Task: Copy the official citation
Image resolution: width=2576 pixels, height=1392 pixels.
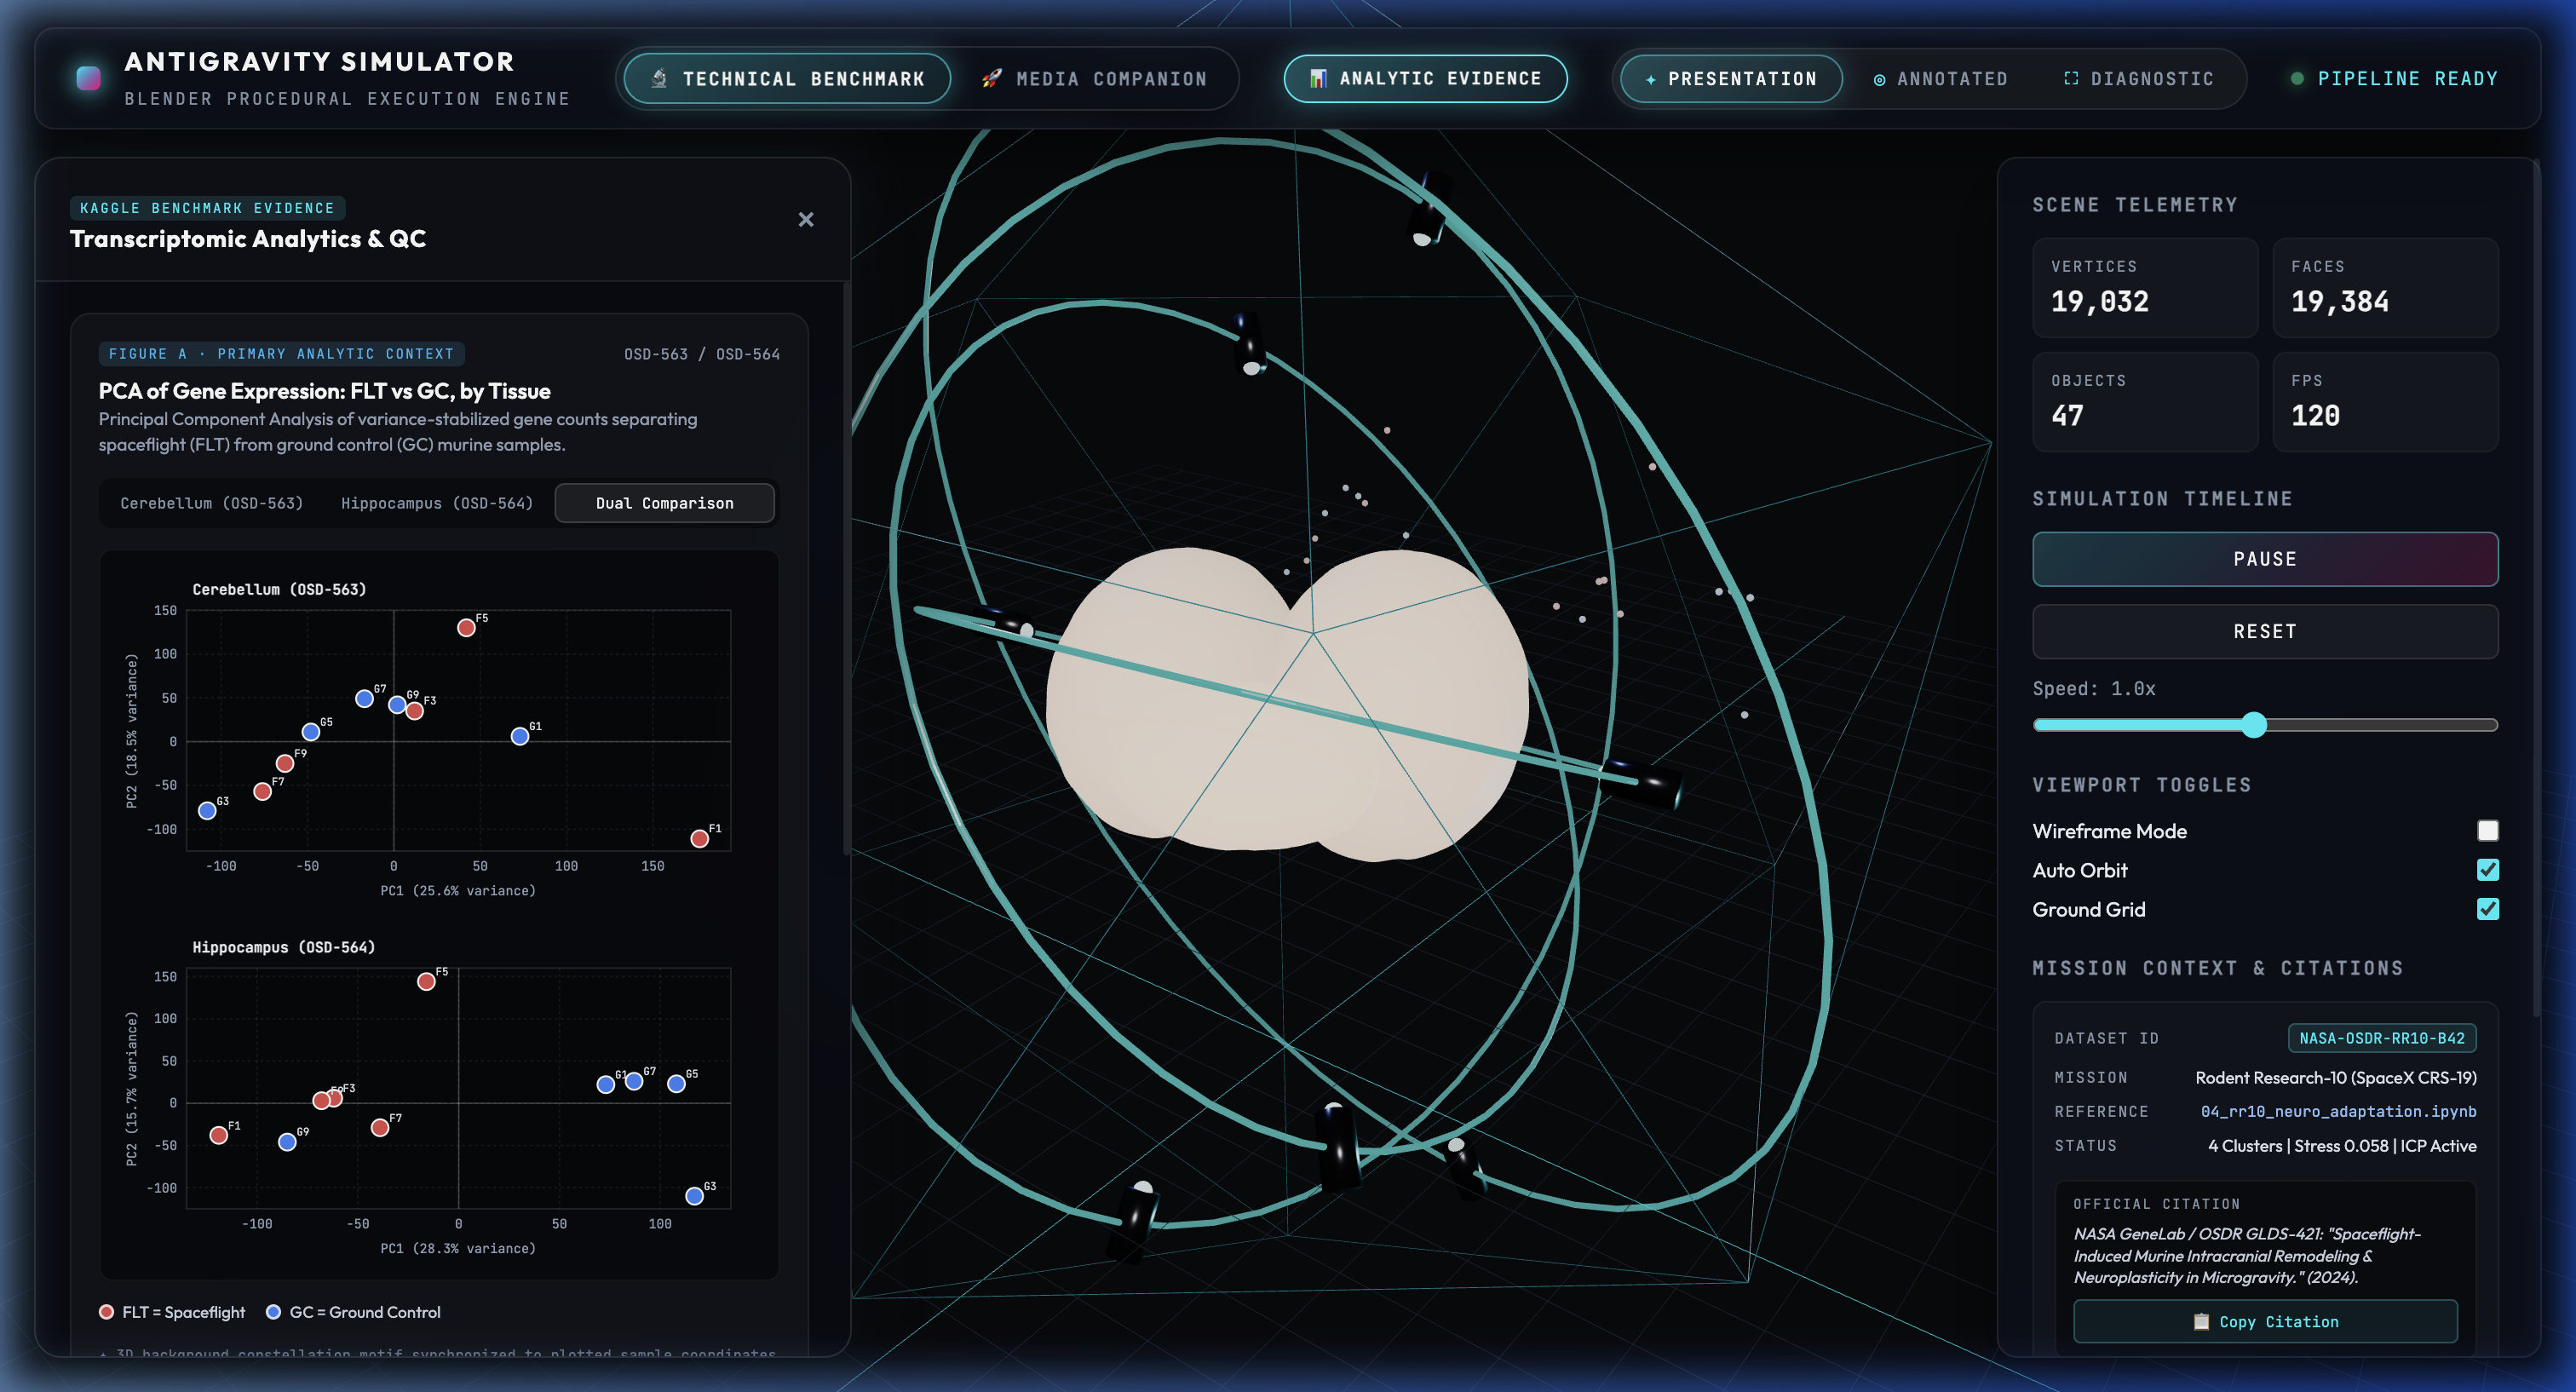Action: coord(2265,1321)
